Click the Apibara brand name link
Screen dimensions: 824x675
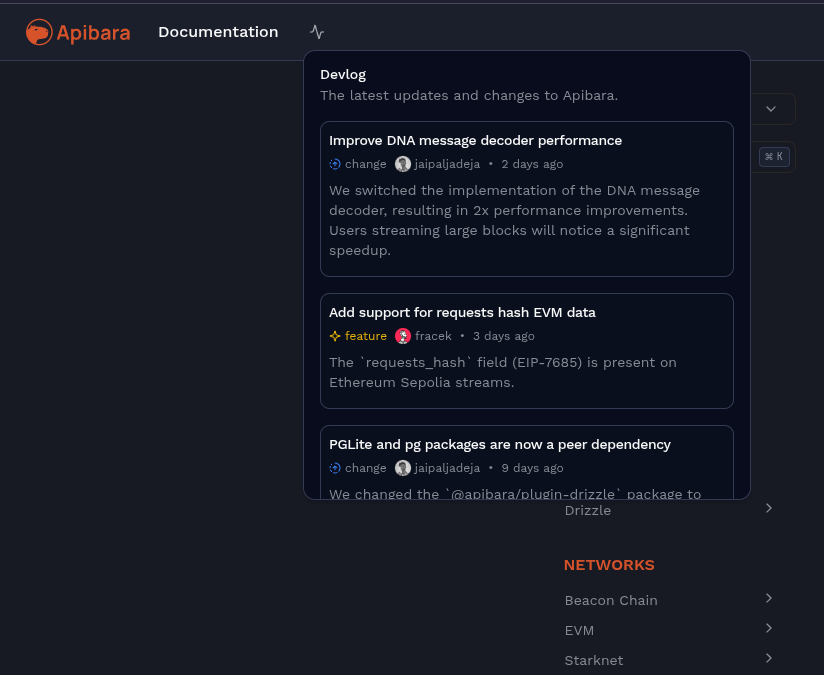tap(94, 33)
